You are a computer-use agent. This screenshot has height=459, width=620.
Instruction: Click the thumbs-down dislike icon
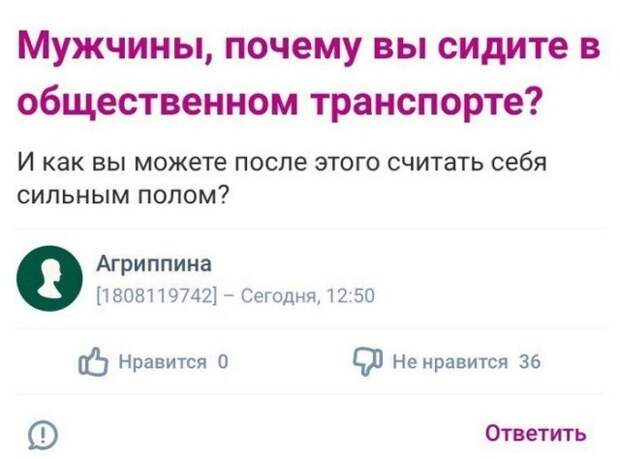[x=368, y=361]
